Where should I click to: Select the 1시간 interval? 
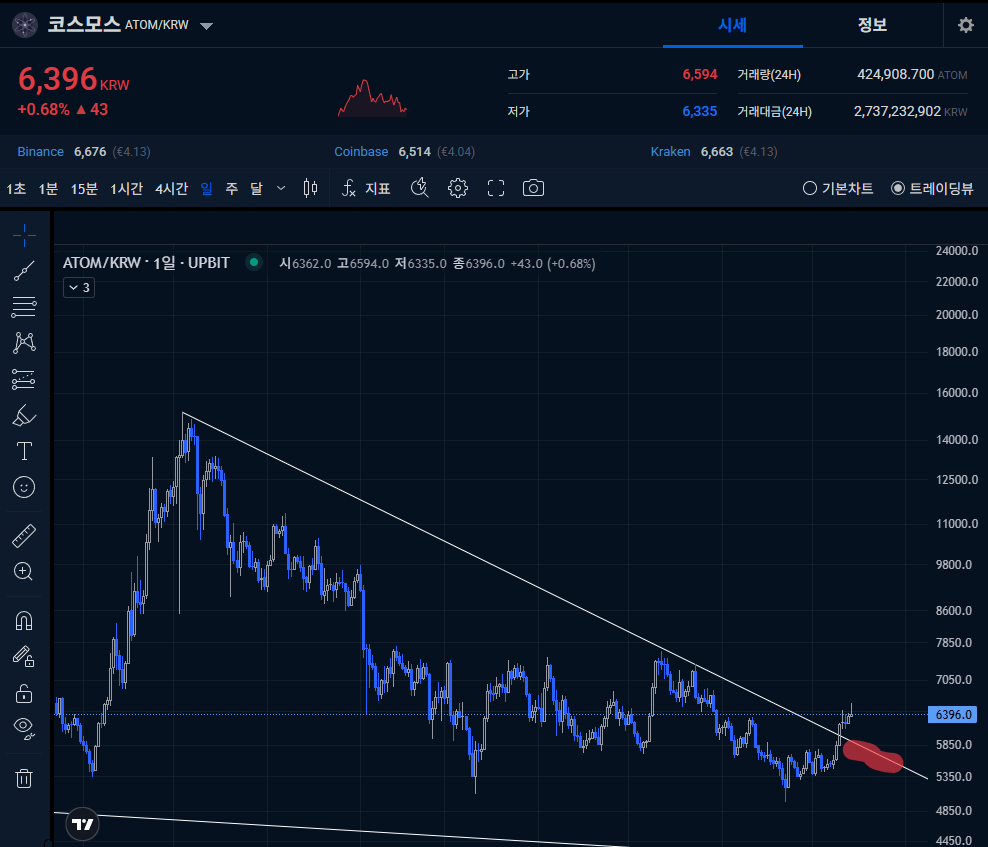(x=127, y=188)
